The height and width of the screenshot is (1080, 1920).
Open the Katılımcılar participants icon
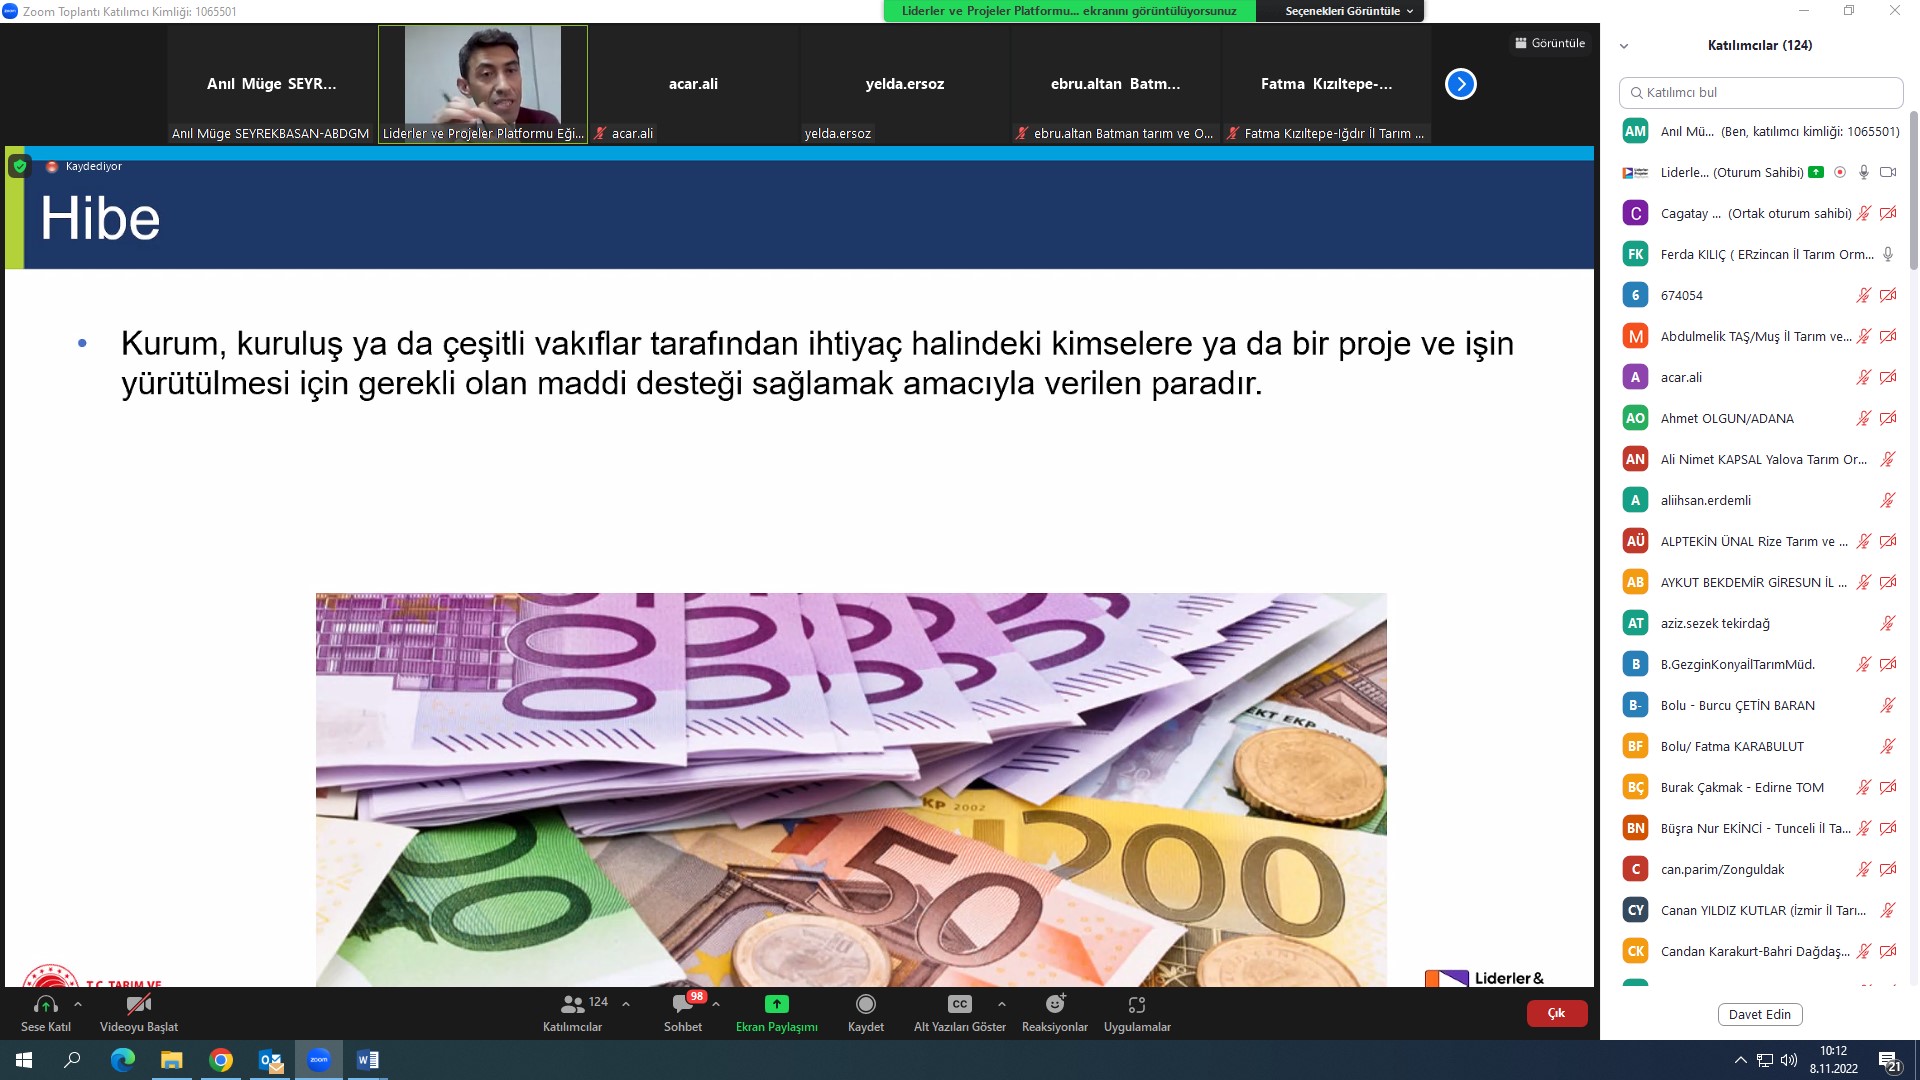573,1004
